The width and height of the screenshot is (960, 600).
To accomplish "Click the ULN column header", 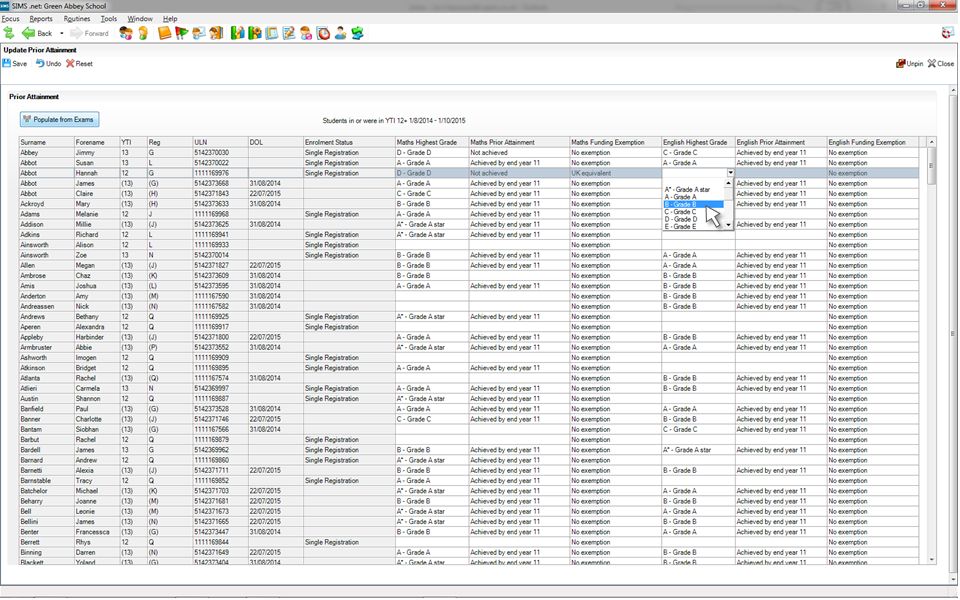I will pyautogui.click(x=220, y=142).
